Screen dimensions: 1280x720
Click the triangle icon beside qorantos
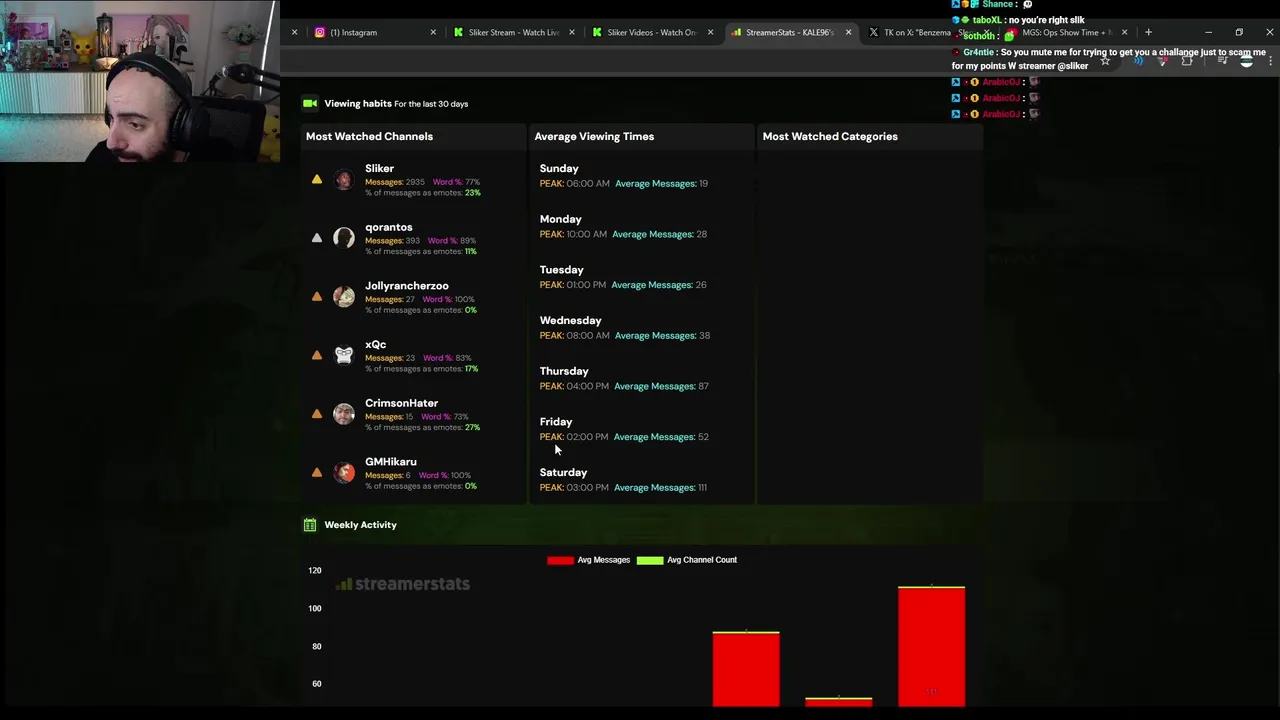pos(317,238)
